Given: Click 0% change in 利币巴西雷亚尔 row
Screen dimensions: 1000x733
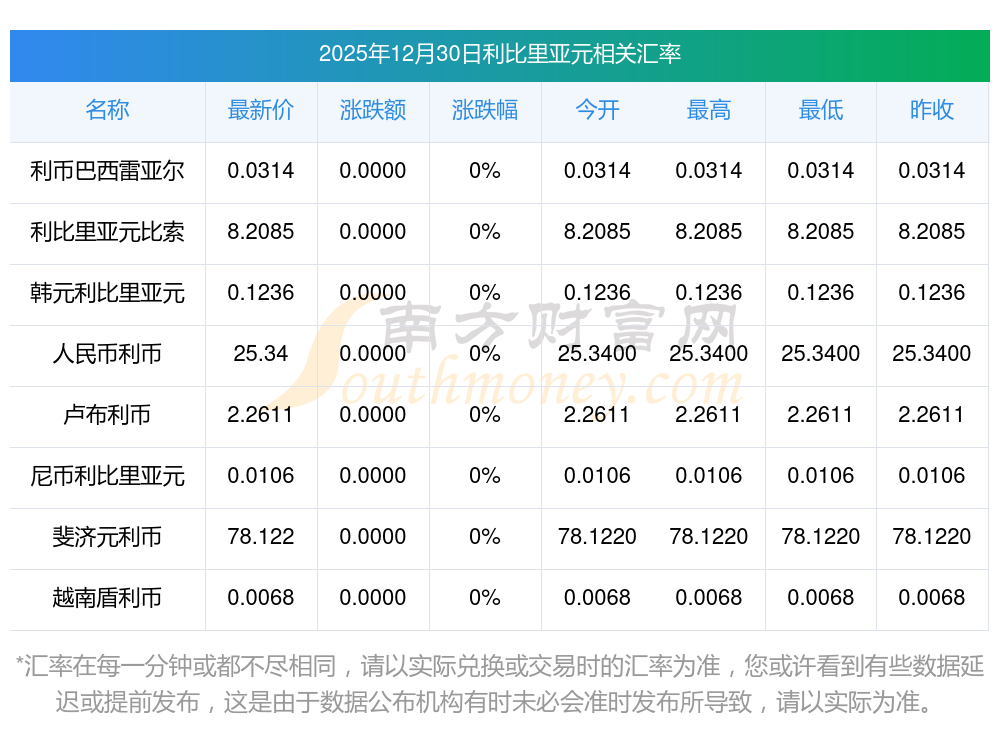Looking at the screenshot, I should (485, 171).
